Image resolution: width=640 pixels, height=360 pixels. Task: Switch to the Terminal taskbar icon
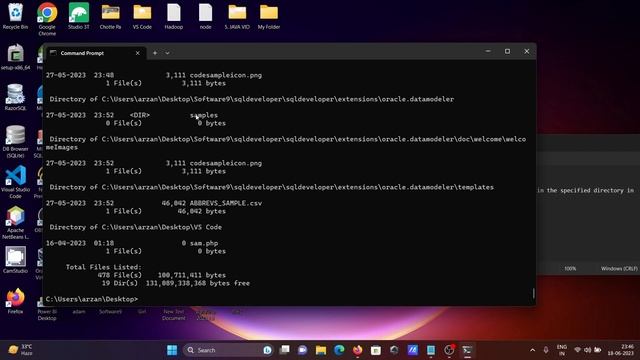coord(467,350)
